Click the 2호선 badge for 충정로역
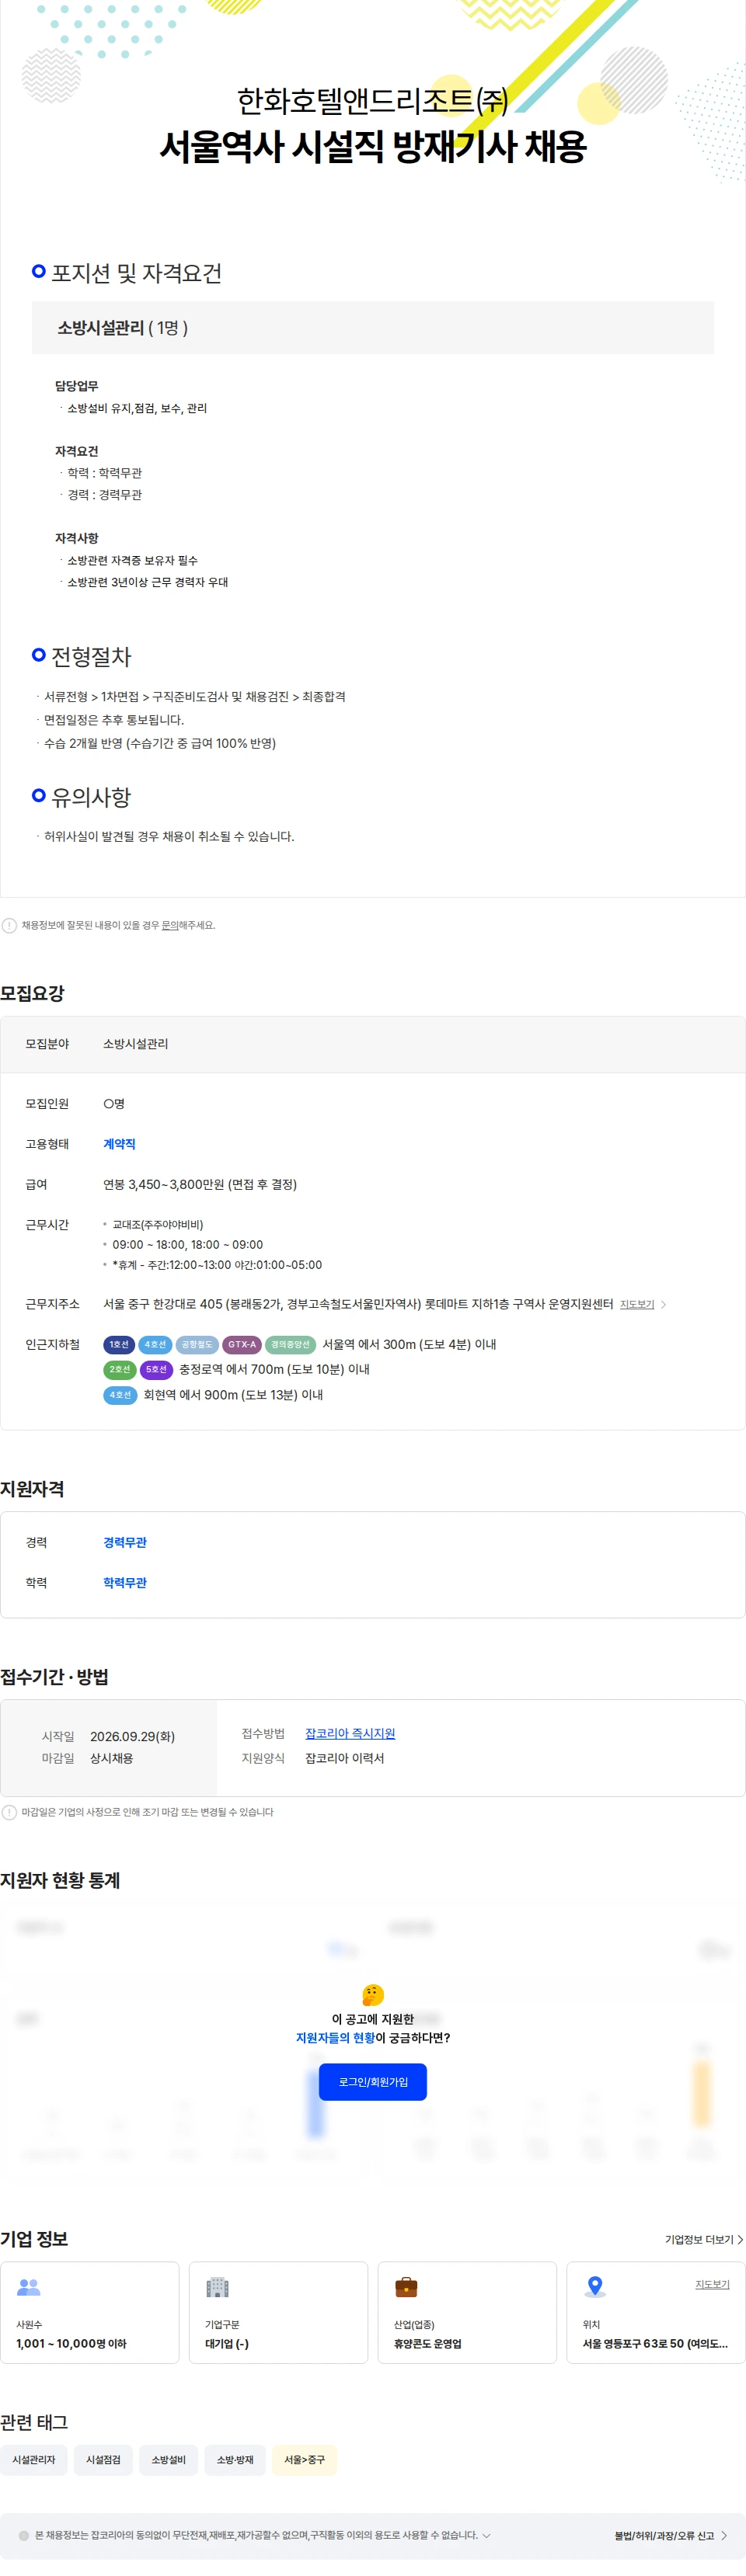Image resolution: width=746 pixels, height=2576 pixels. click(x=119, y=1369)
